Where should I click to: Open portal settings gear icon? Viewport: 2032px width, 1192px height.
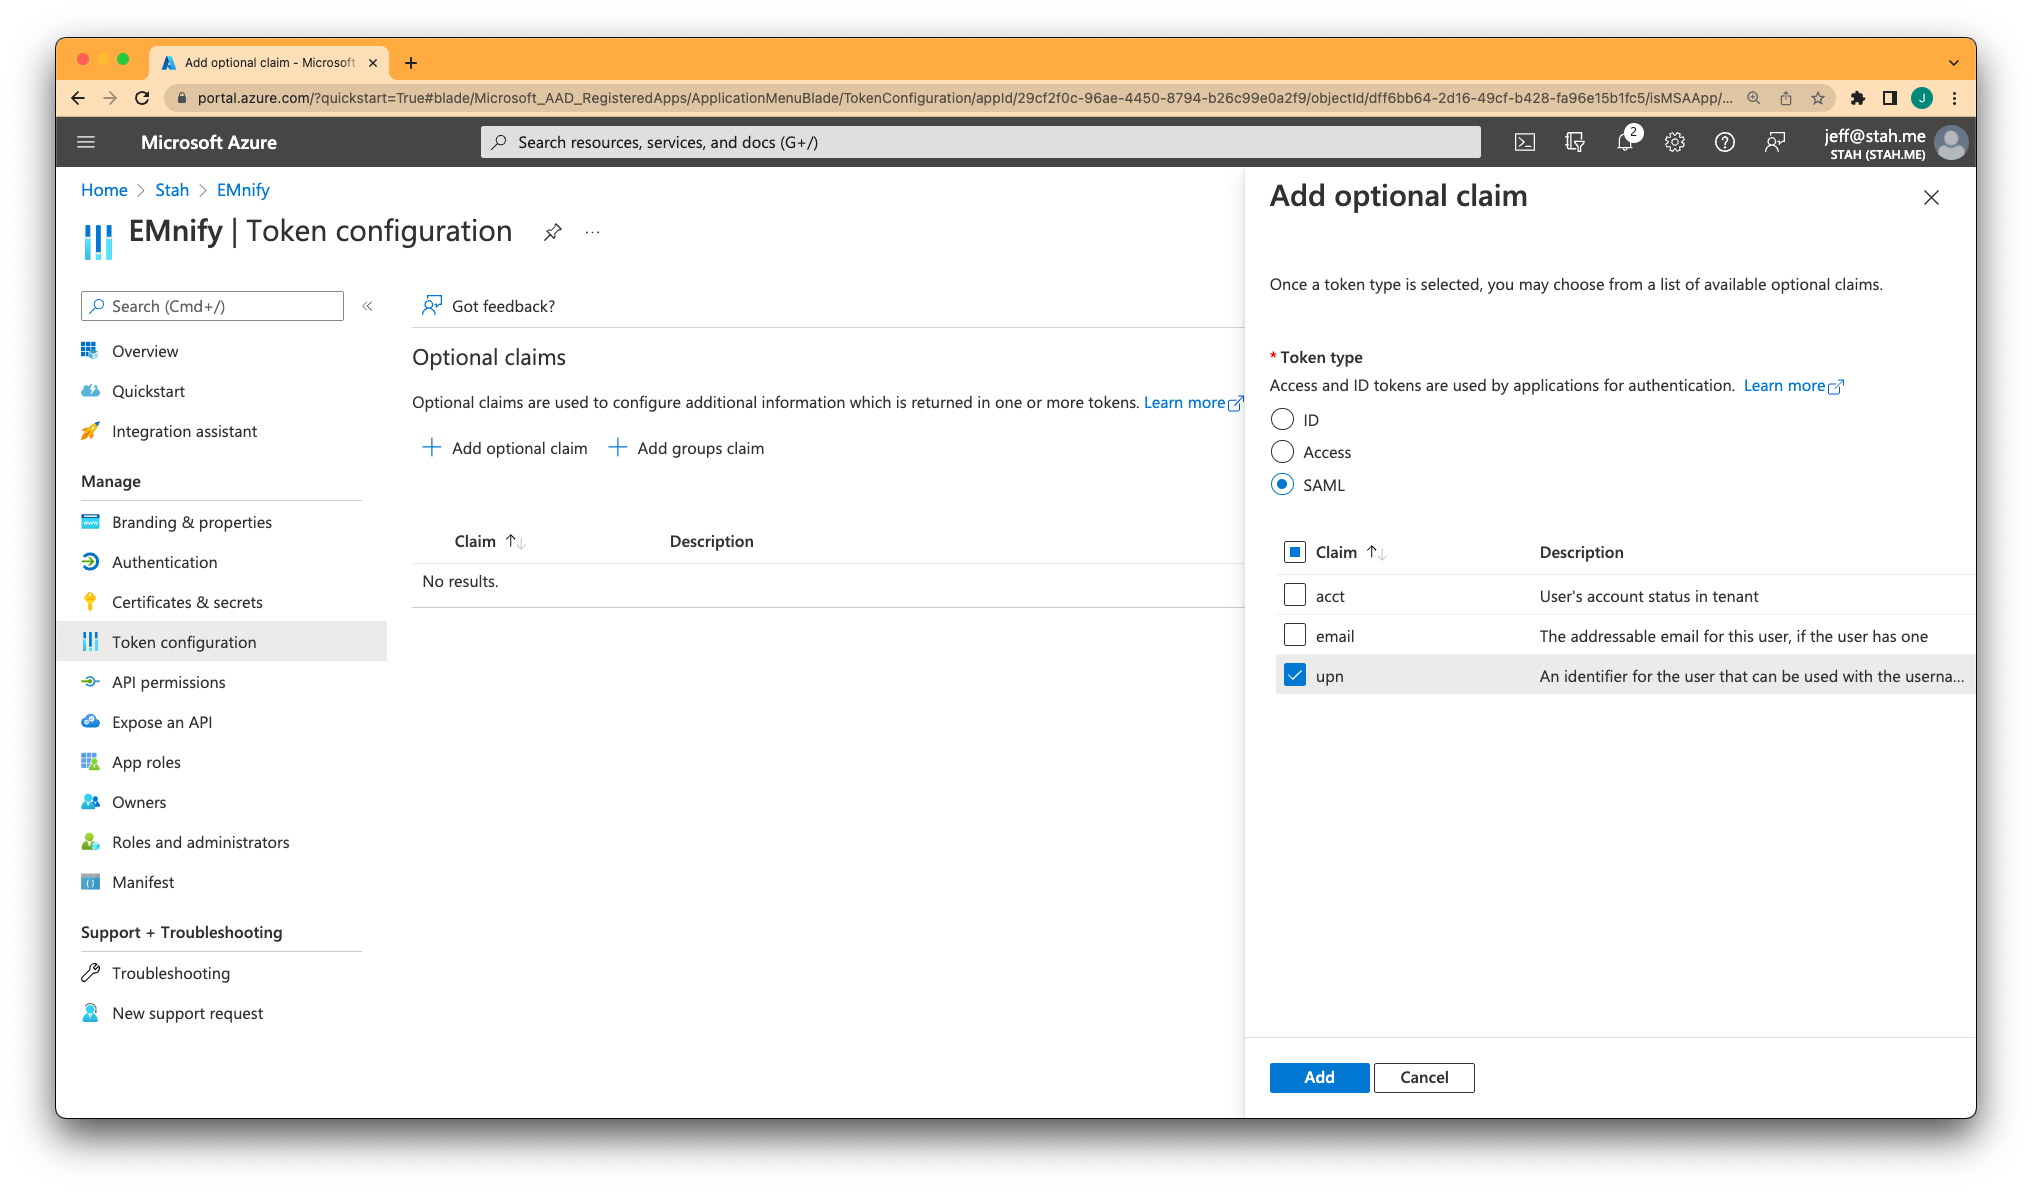1675,142
